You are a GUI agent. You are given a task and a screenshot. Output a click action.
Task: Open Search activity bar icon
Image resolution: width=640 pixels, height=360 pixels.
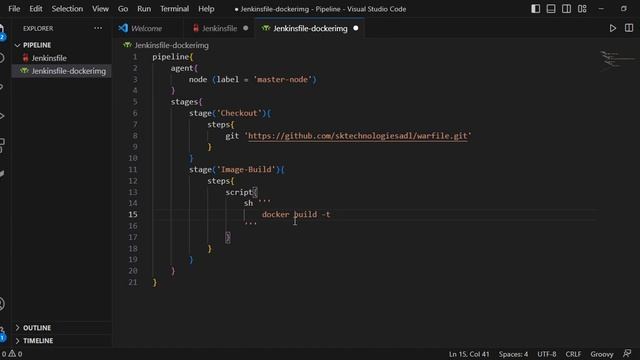2,58
